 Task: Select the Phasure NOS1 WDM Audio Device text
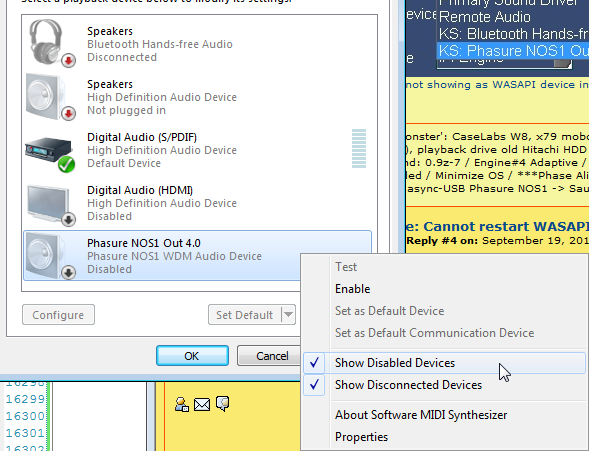click(x=174, y=256)
